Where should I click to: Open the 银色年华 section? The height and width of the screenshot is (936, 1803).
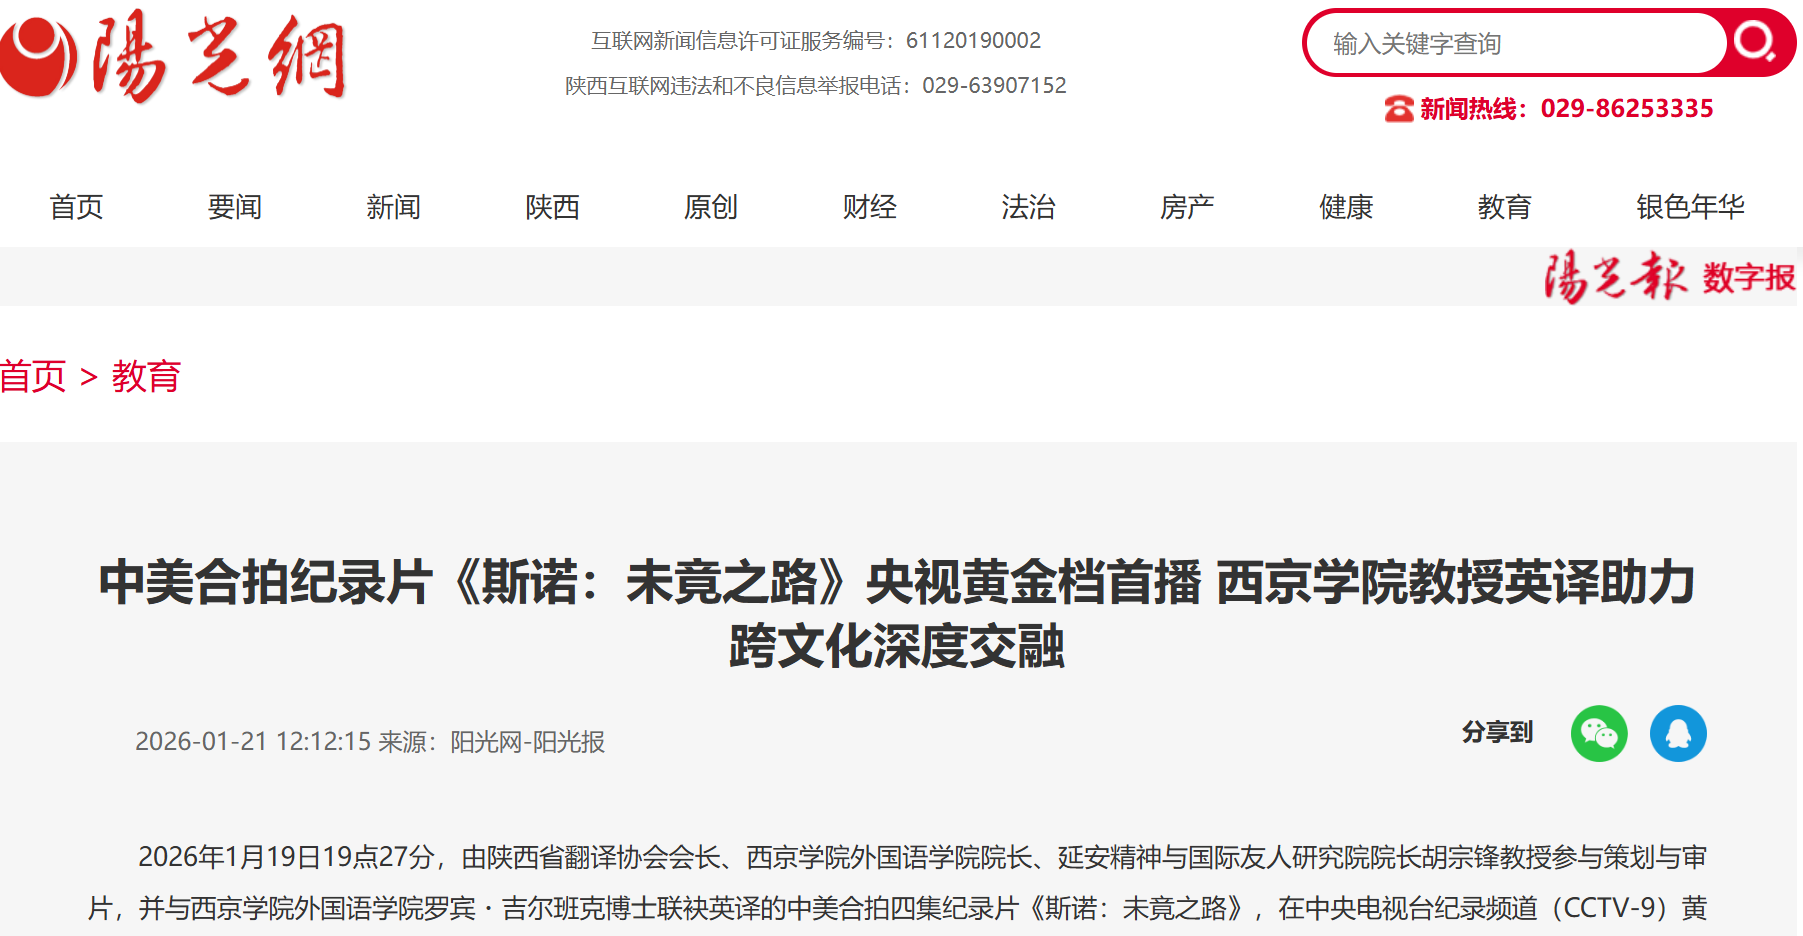pyautogui.click(x=1690, y=207)
